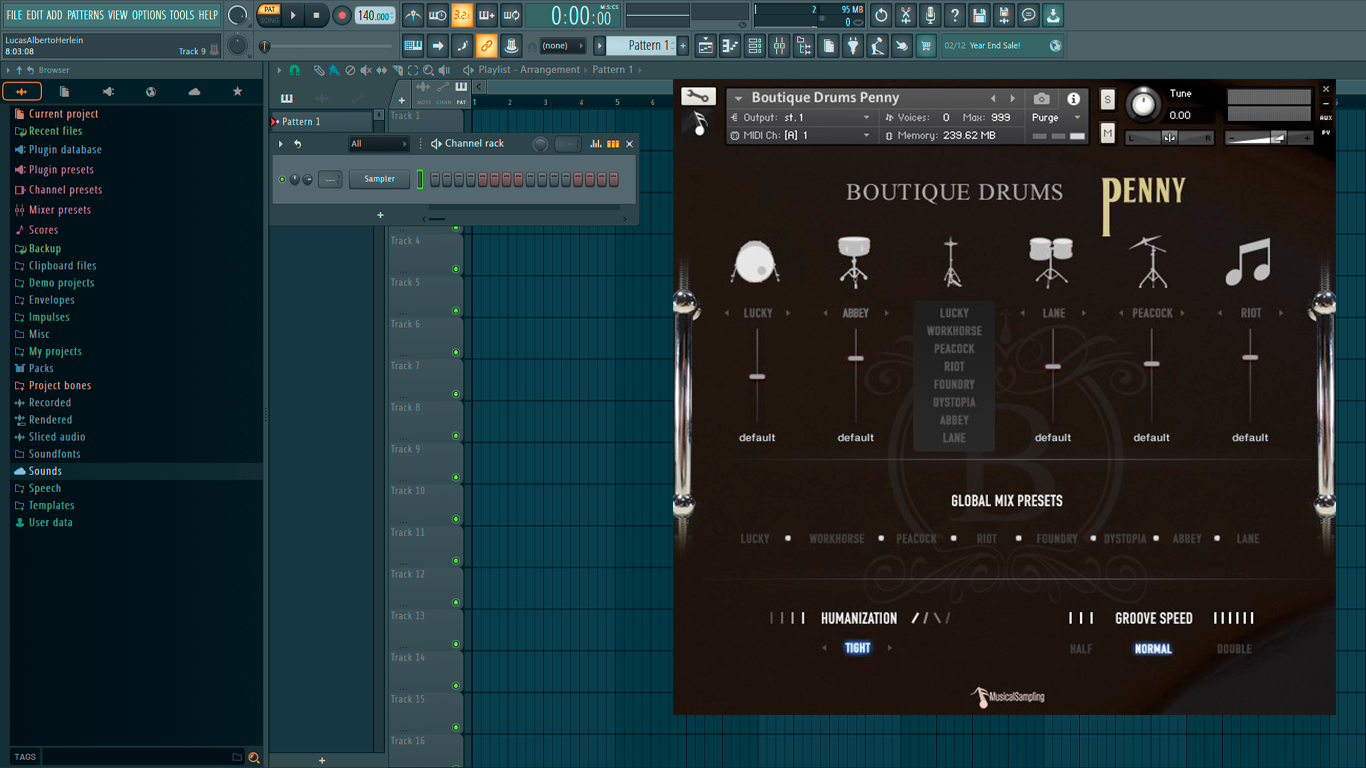Select the paint brush tool in playlist
This screenshot has width=1366, height=768.
[x=334, y=70]
